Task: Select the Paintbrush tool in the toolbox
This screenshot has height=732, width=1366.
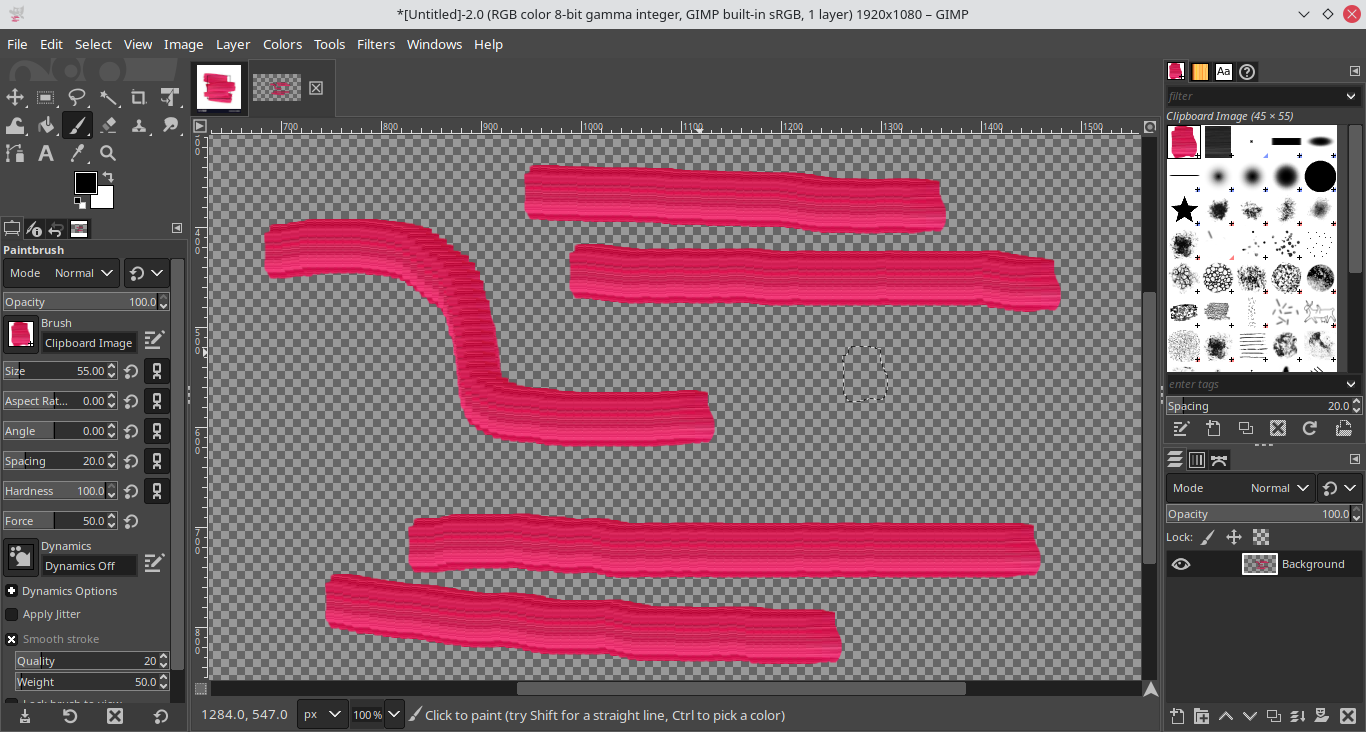Action: point(77,125)
